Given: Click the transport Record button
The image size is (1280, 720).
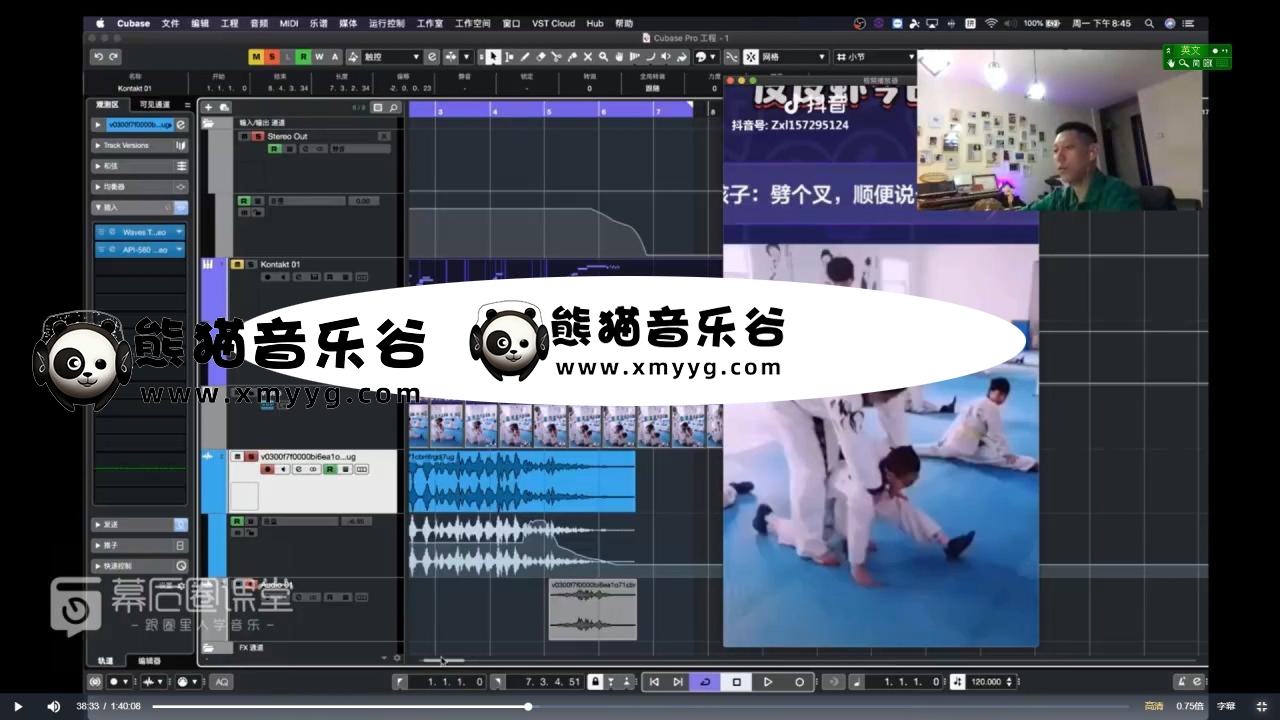Looking at the screenshot, I should click(x=799, y=682).
